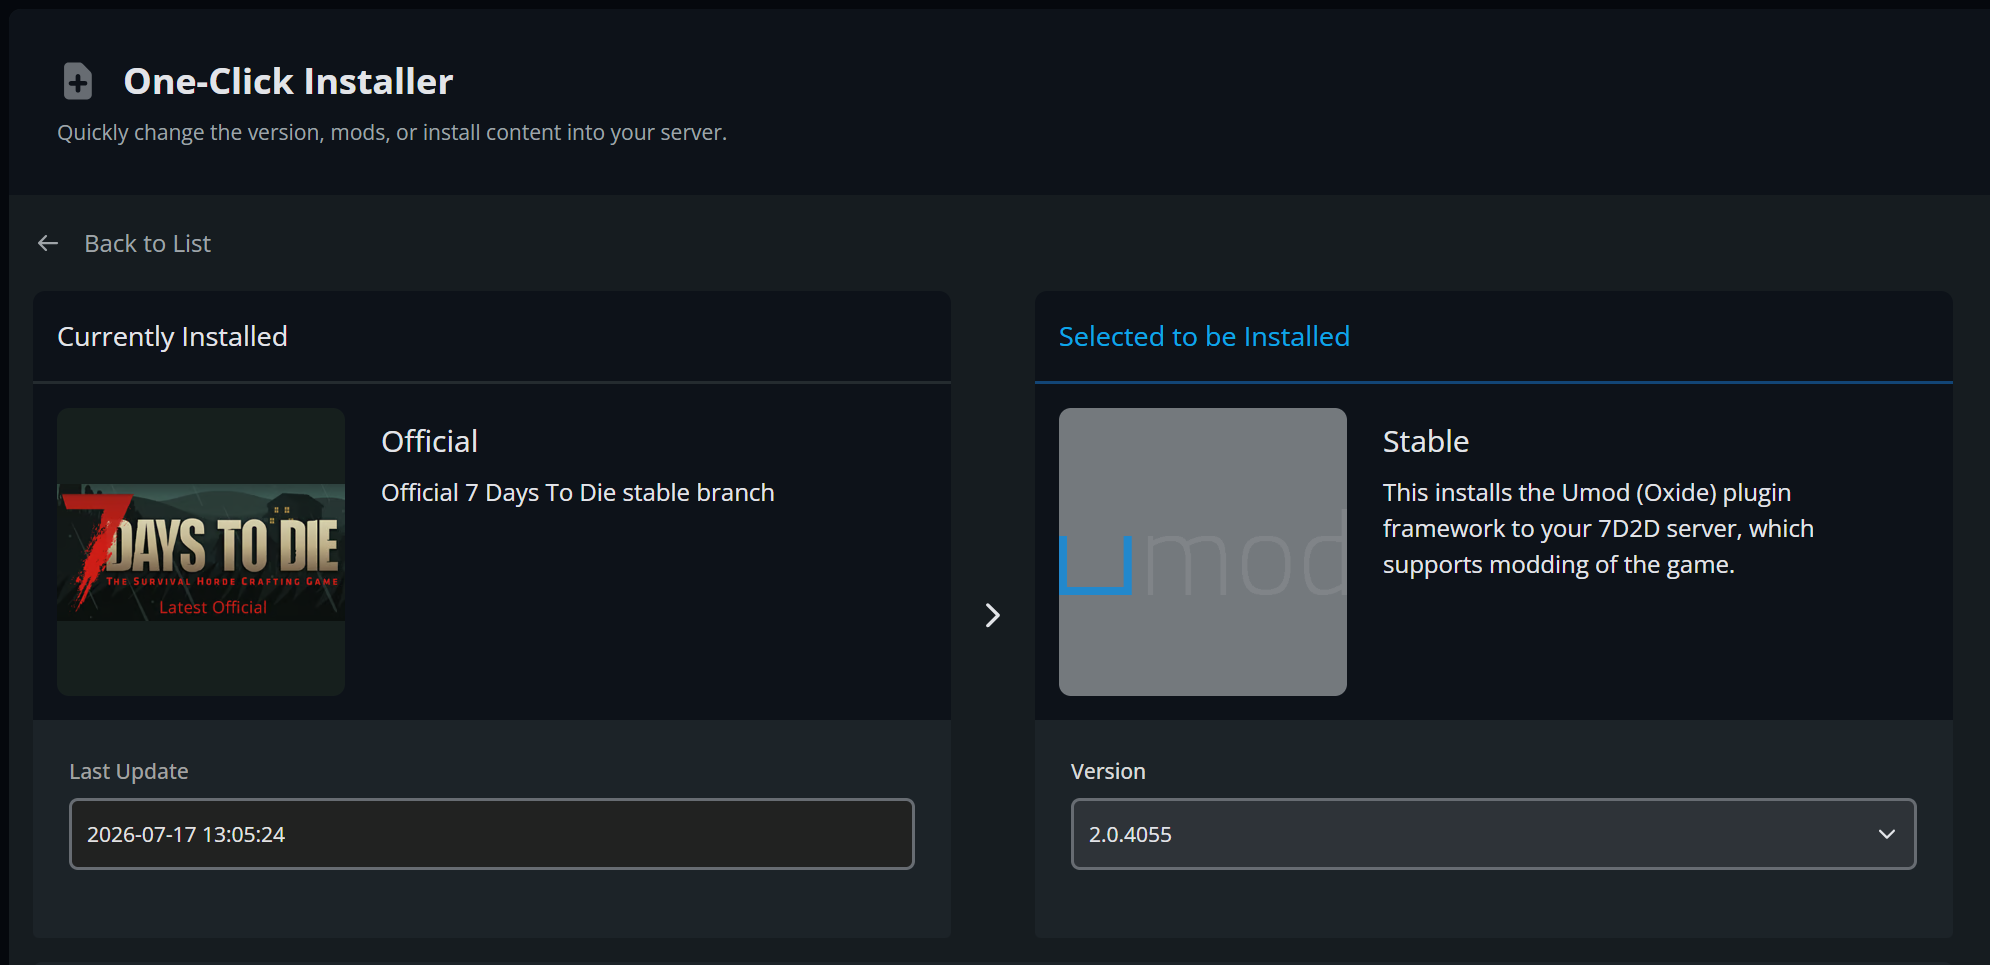Go back via Back to List link
Screen dimensions: 1990x965
click(x=147, y=243)
